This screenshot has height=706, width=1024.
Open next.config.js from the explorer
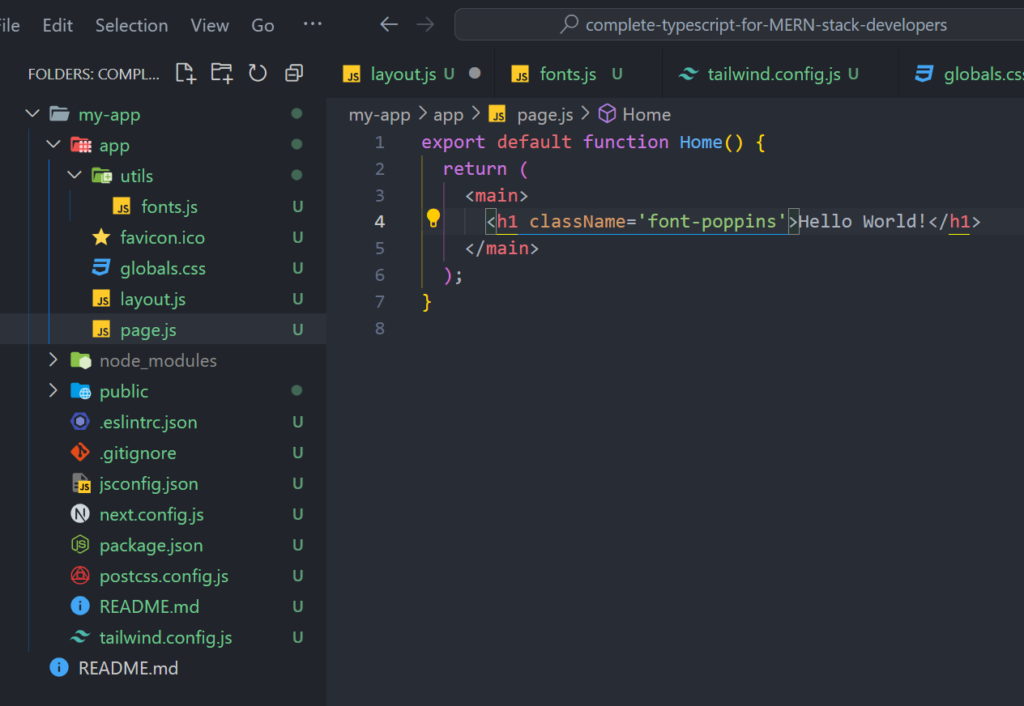[x=151, y=514]
